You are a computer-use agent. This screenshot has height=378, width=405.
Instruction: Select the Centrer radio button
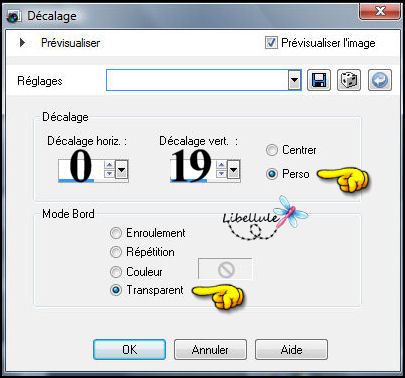coord(272,150)
